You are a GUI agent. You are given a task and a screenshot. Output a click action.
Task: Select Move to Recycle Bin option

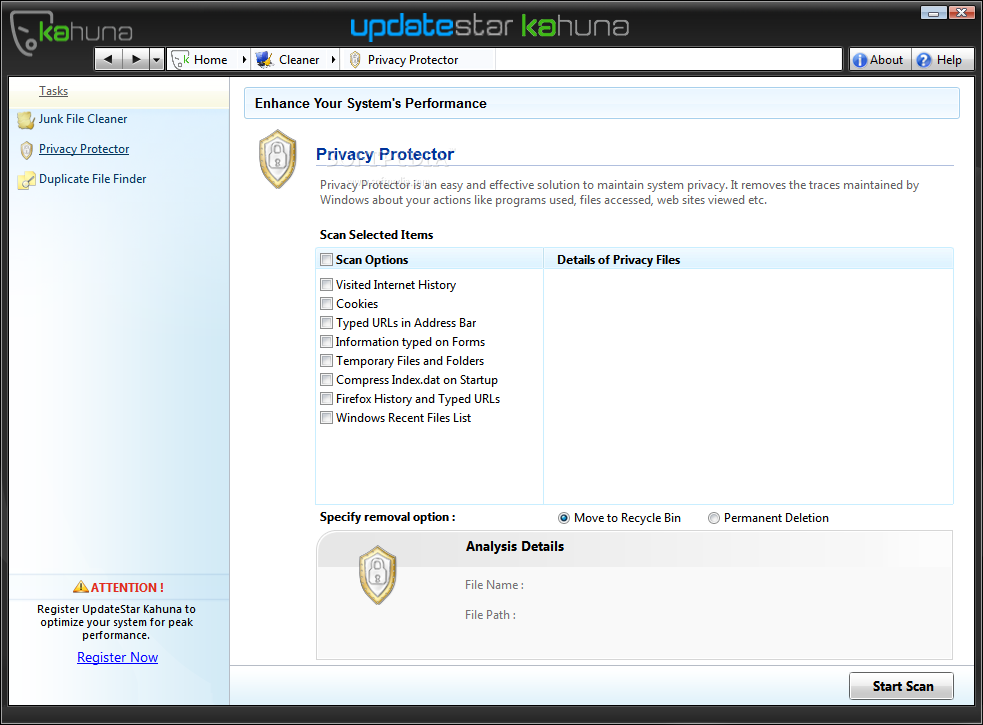(x=564, y=518)
